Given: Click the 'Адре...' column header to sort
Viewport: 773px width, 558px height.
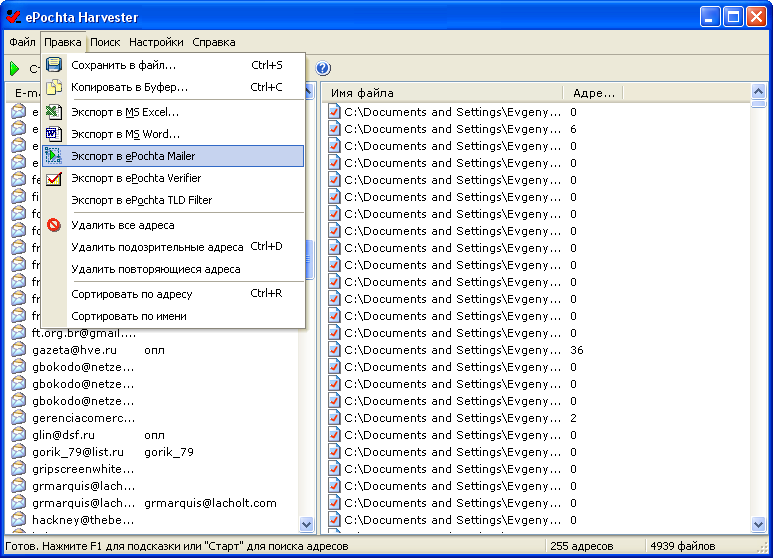Looking at the screenshot, I should pyautogui.click(x=593, y=93).
